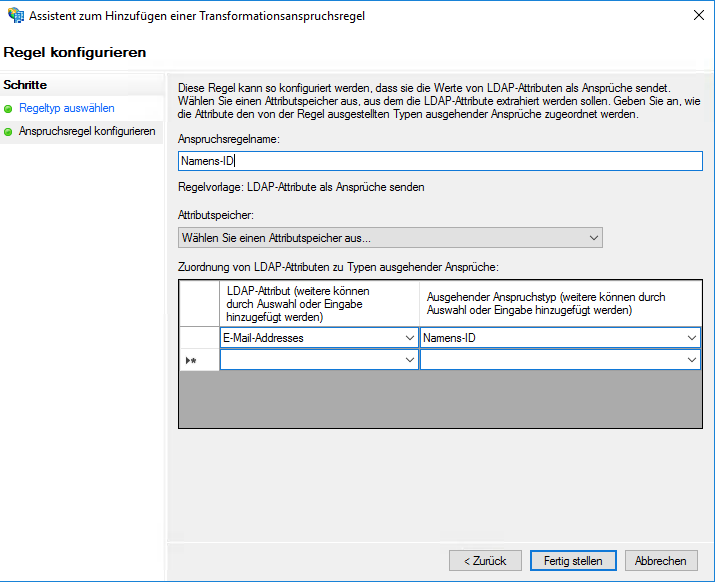Click the Anspruchsregelname text field
Viewport: 715px width, 582px height.
tap(440, 161)
